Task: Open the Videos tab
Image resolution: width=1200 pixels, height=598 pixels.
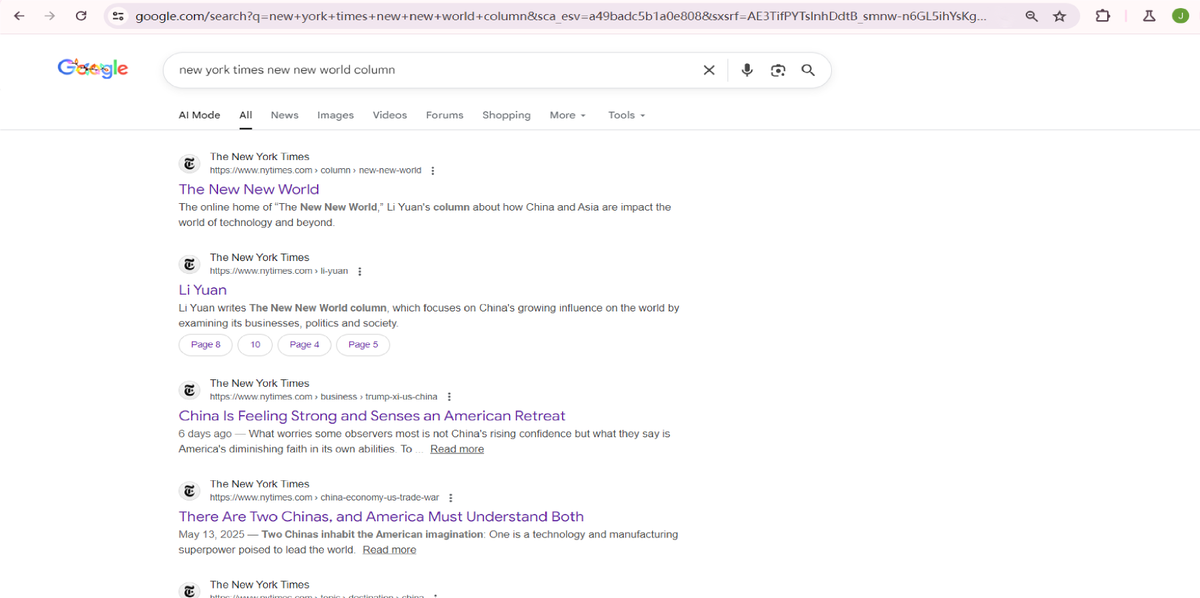Action: point(389,115)
